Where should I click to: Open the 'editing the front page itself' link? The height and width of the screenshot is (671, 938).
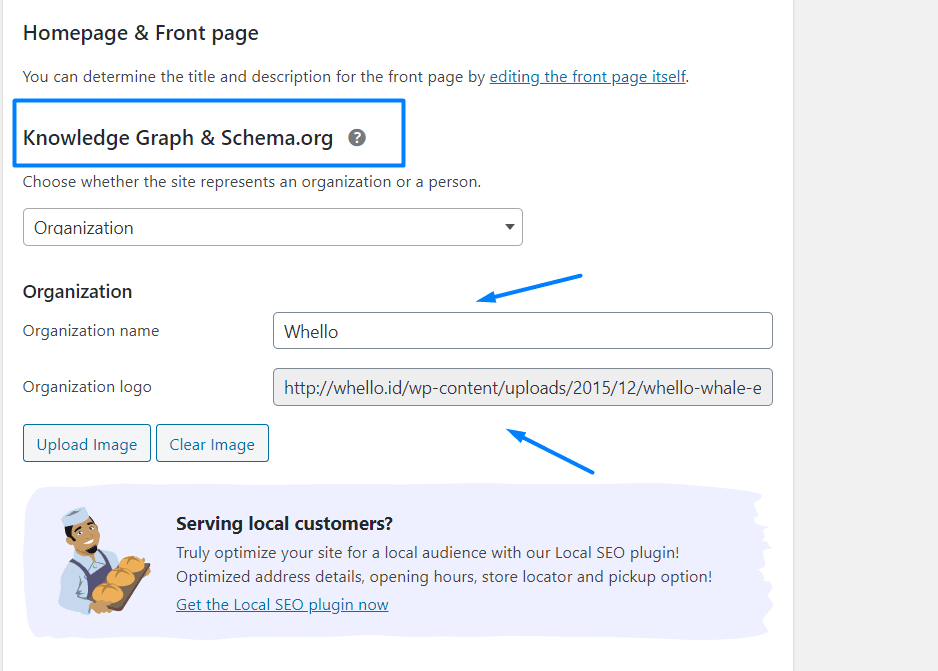[587, 76]
